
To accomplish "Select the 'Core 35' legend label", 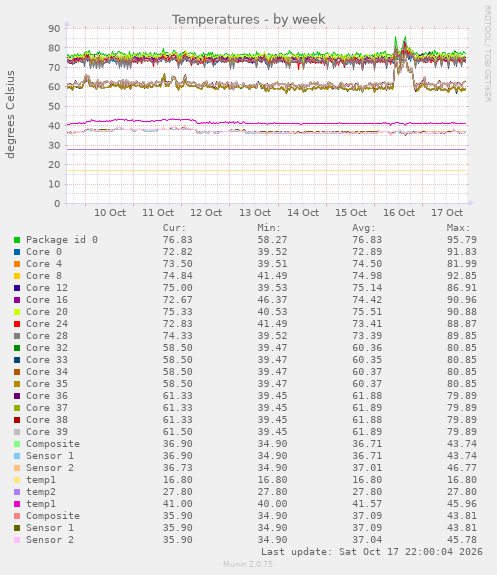I will coord(47,384).
